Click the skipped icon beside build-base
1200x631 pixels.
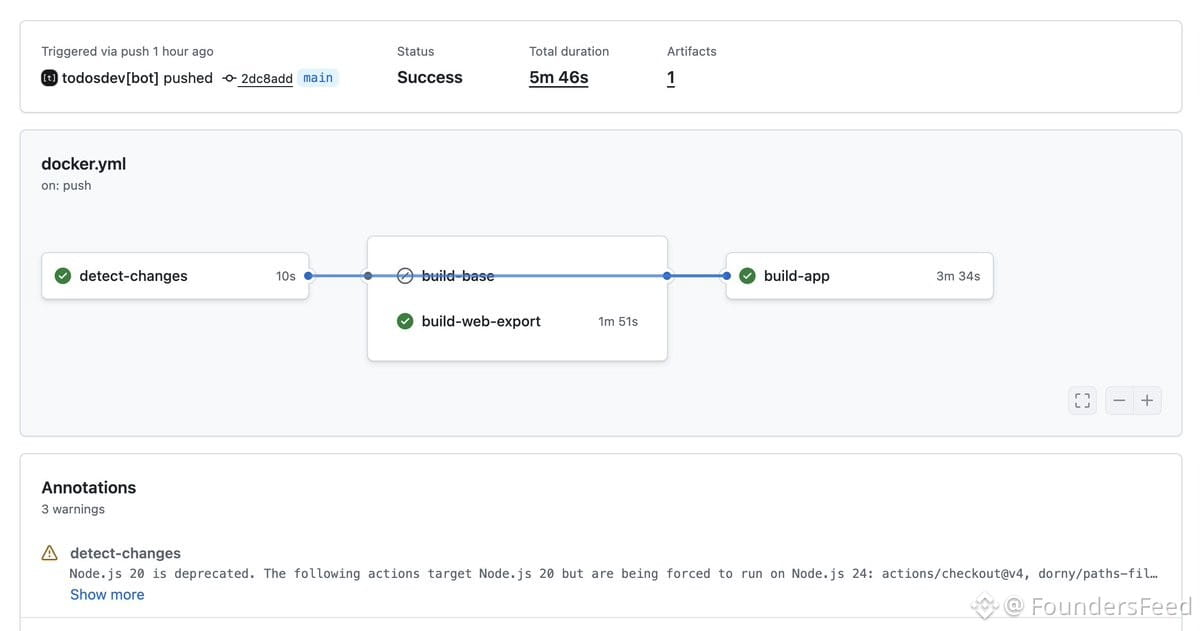tap(405, 276)
